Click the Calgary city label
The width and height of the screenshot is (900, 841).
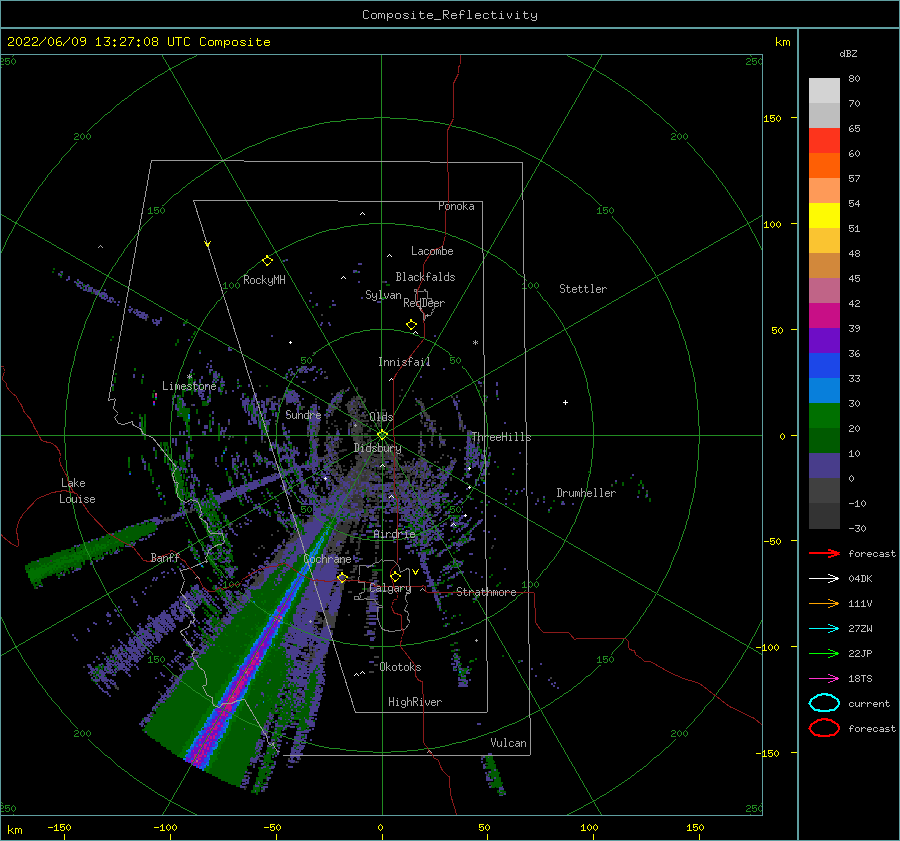[390, 588]
